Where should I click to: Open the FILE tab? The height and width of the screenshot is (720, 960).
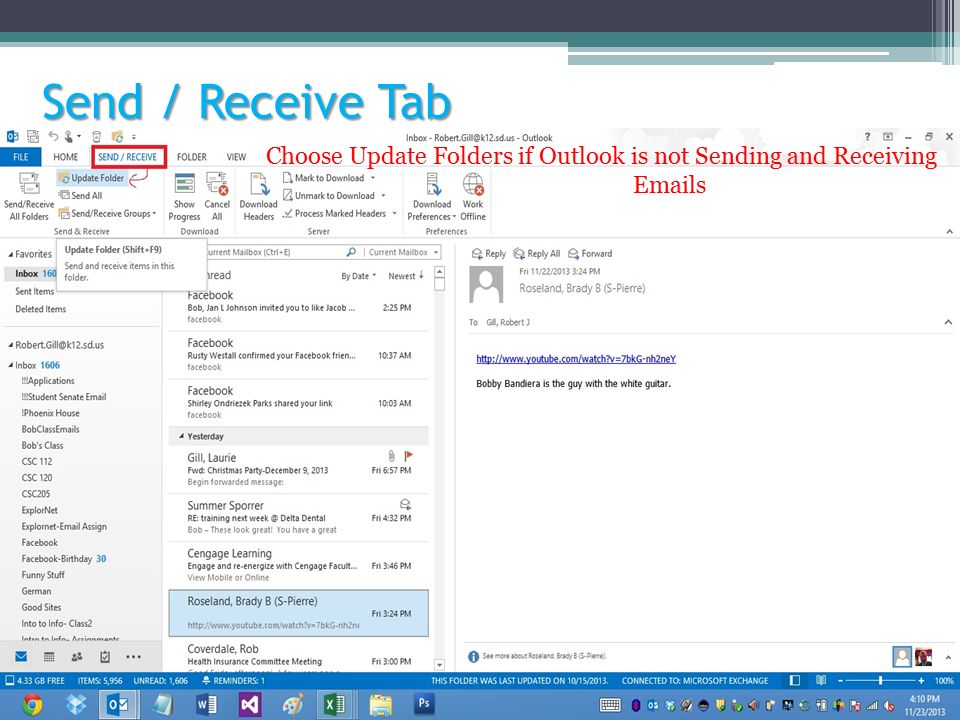[21, 157]
